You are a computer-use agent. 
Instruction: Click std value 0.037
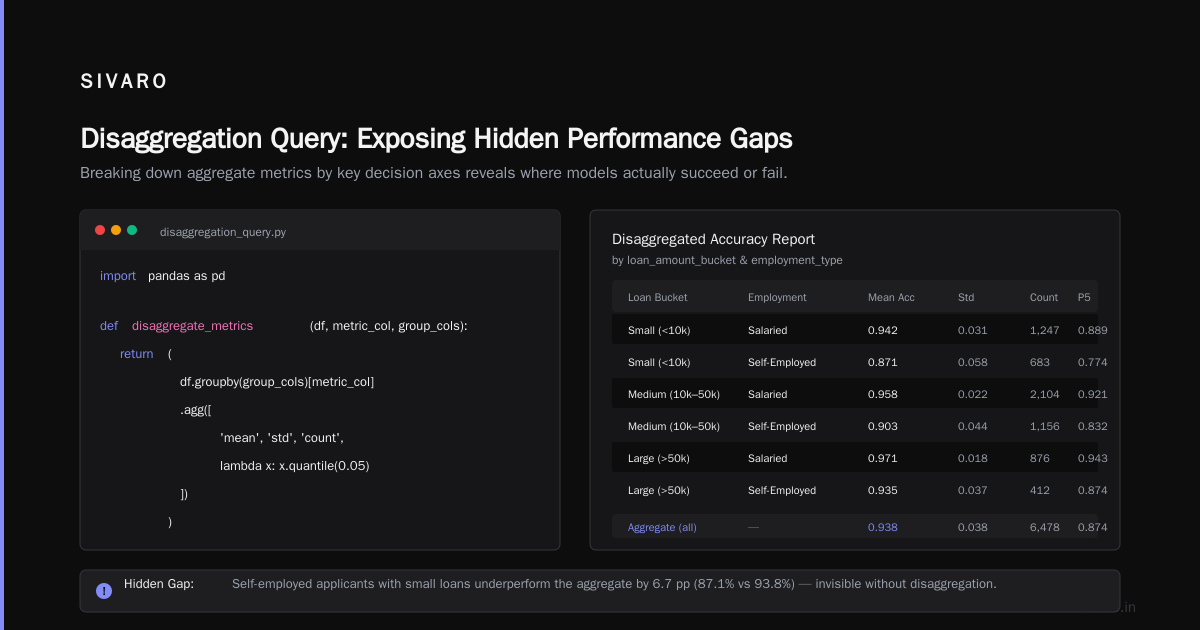click(973, 490)
